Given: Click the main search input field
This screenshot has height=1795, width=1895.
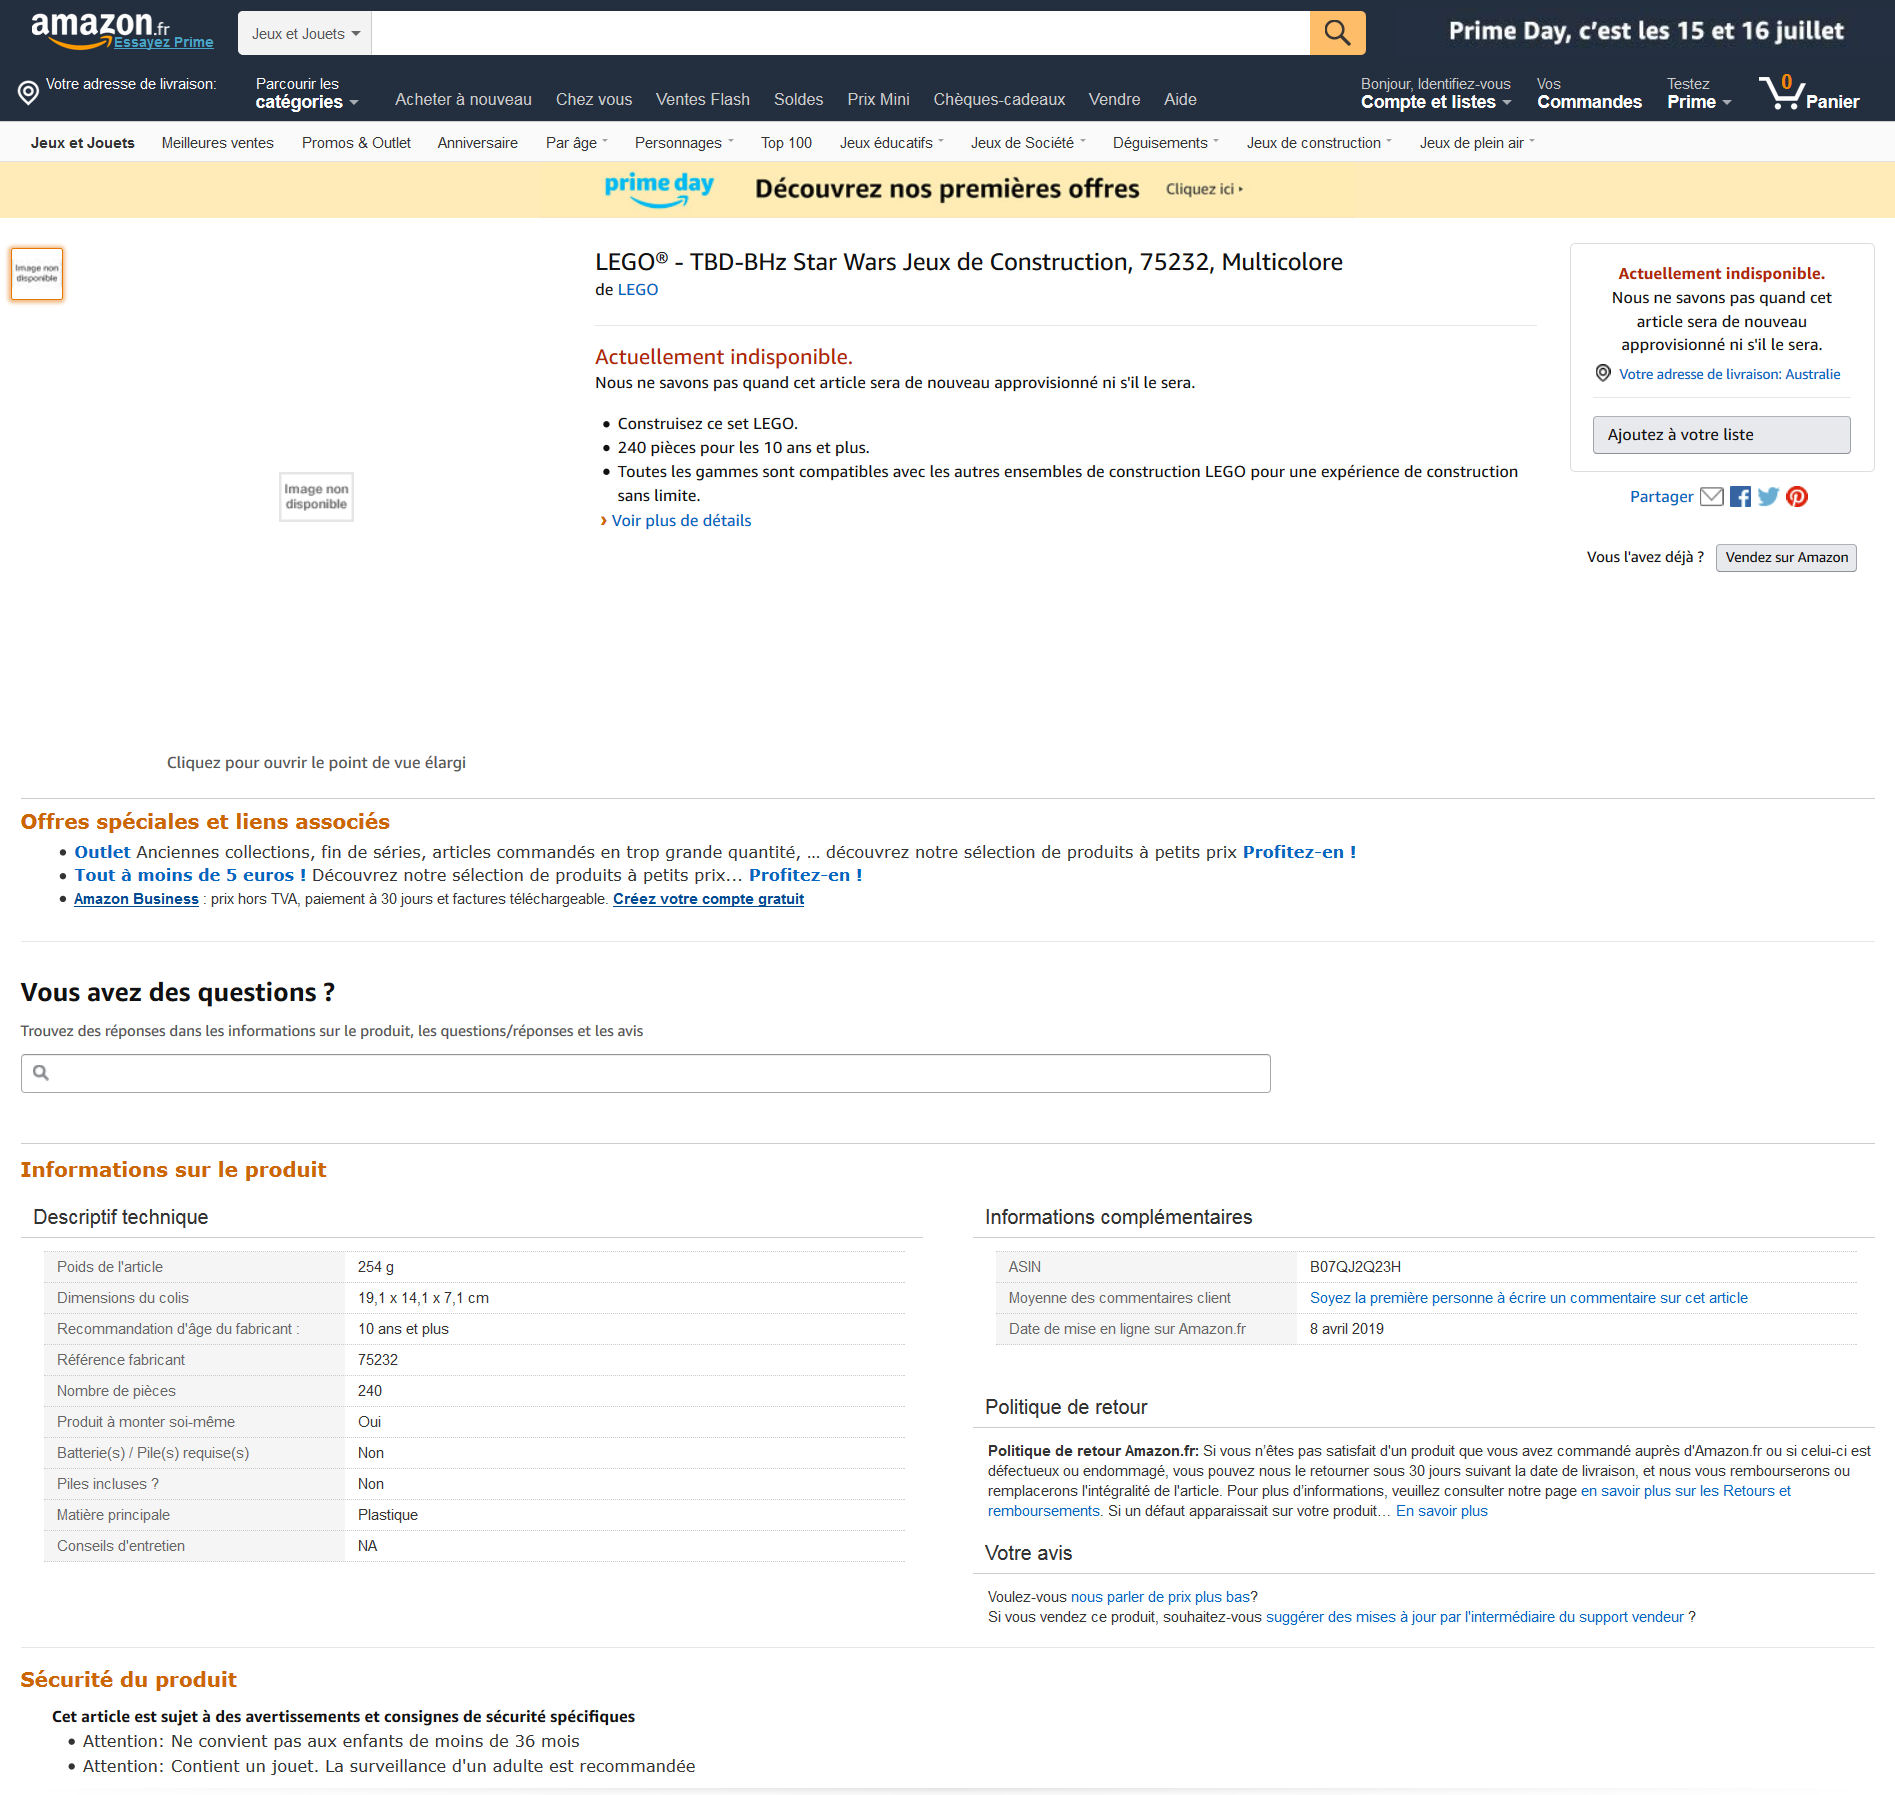Looking at the screenshot, I should pyautogui.click(x=840, y=34).
